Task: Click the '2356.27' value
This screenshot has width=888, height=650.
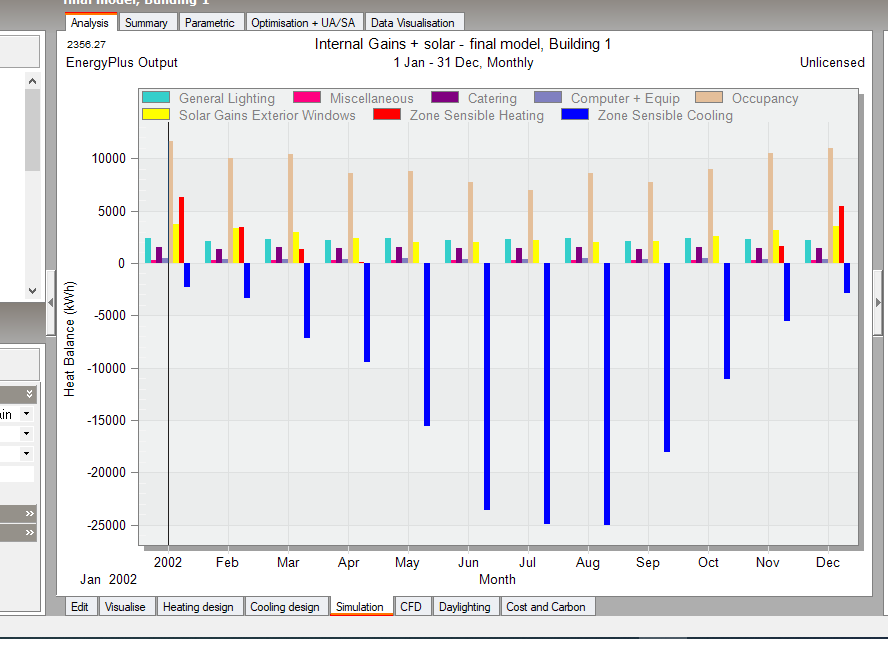Action: coord(86,44)
